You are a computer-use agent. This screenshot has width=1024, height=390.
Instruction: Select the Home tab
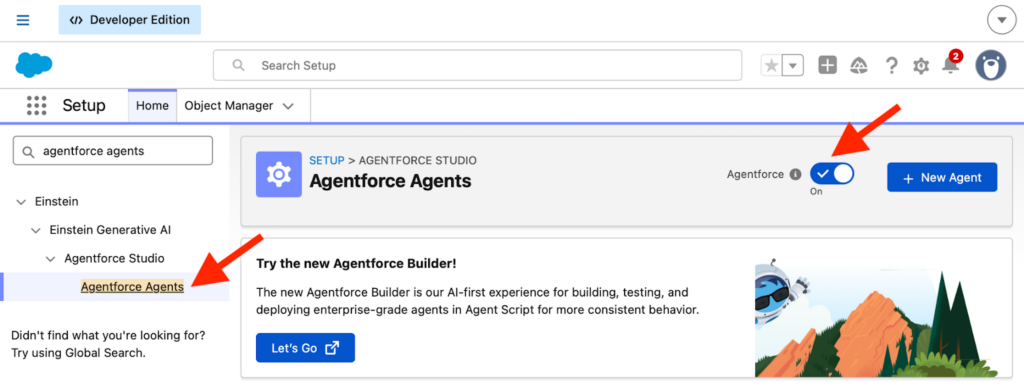point(152,106)
